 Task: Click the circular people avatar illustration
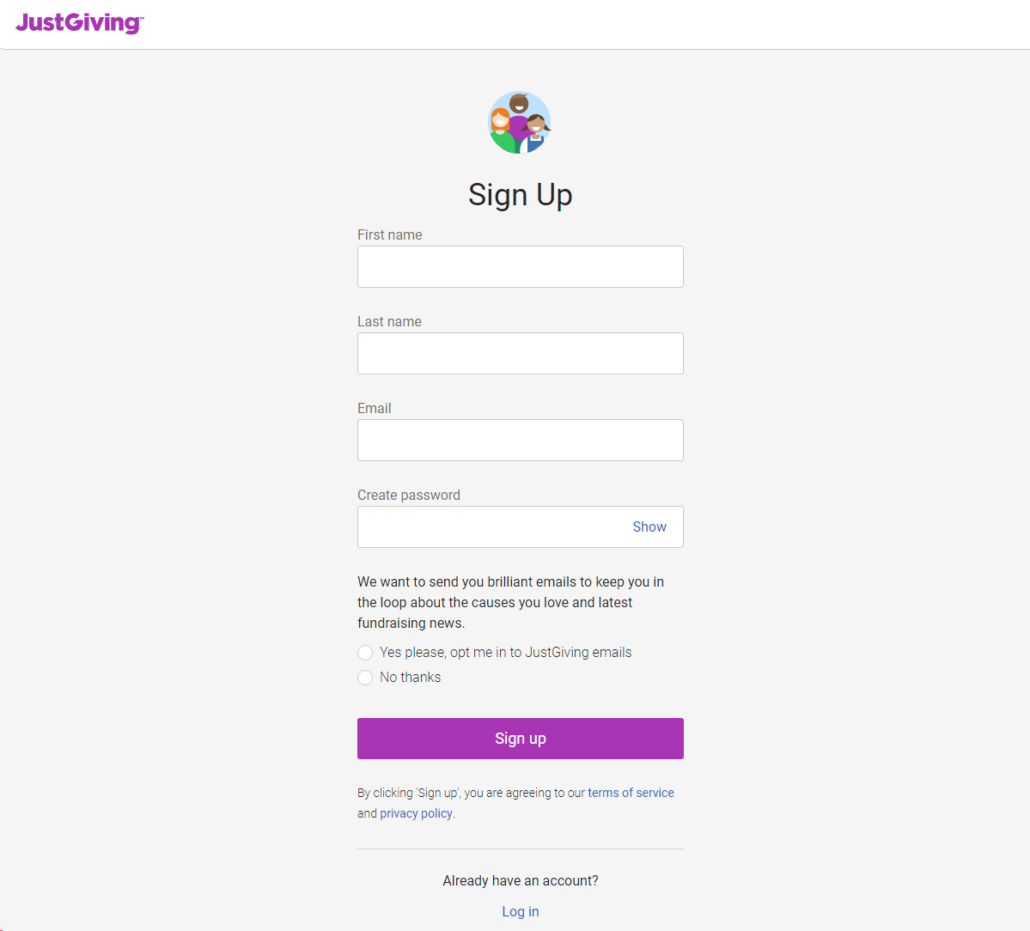tap(520, 123)
